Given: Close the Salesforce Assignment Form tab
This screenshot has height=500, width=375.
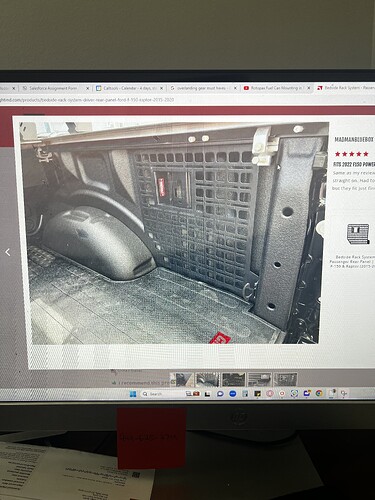Looking at the screenshot, I should click(88, 88).
